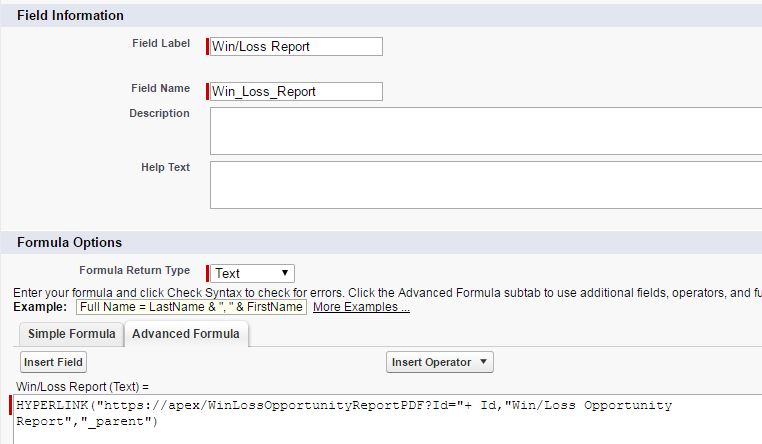Select the Advanced Formula tab

point(186,334)
